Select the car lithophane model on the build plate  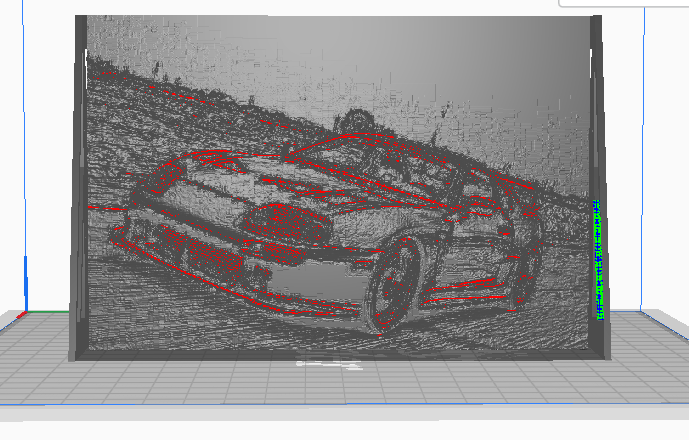(339, 188)
